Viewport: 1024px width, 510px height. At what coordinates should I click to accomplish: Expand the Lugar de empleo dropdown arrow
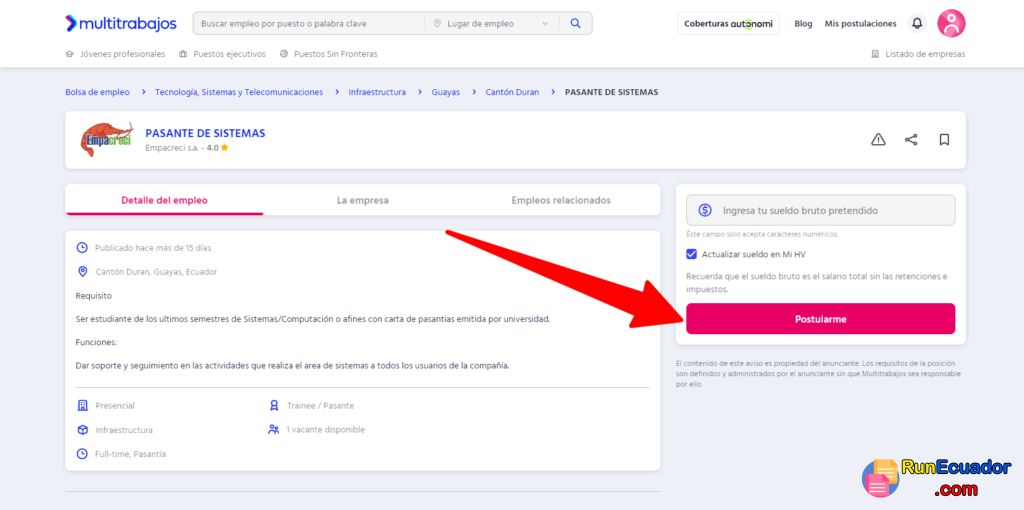(x=545, y=24)
